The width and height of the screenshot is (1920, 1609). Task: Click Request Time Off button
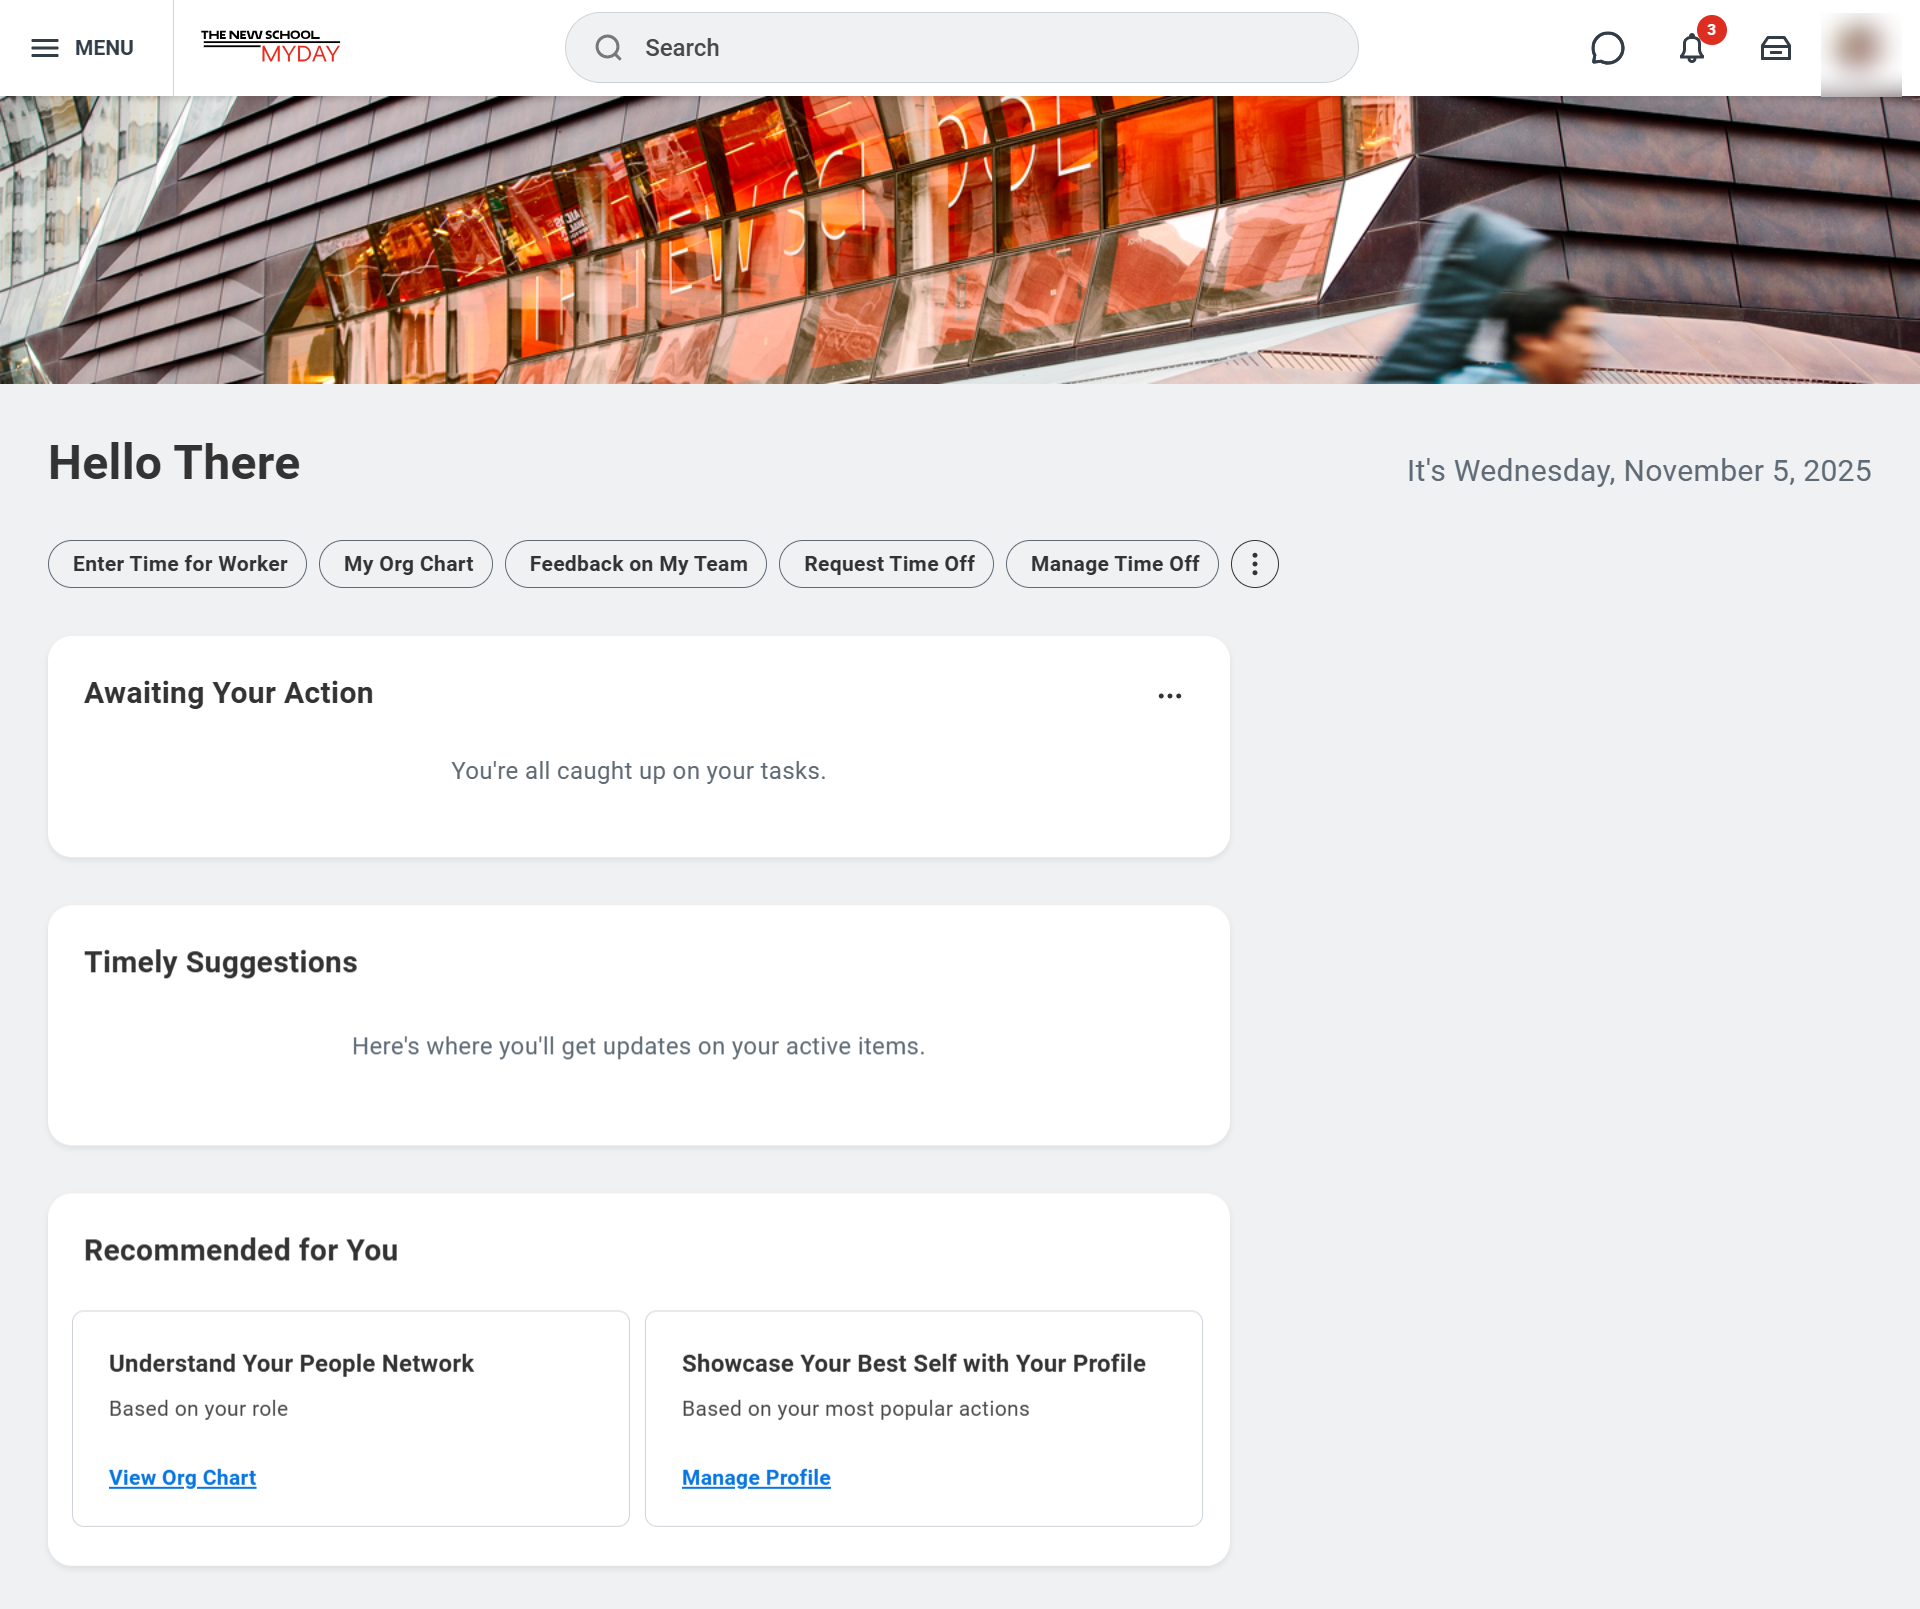coord(887,564)
